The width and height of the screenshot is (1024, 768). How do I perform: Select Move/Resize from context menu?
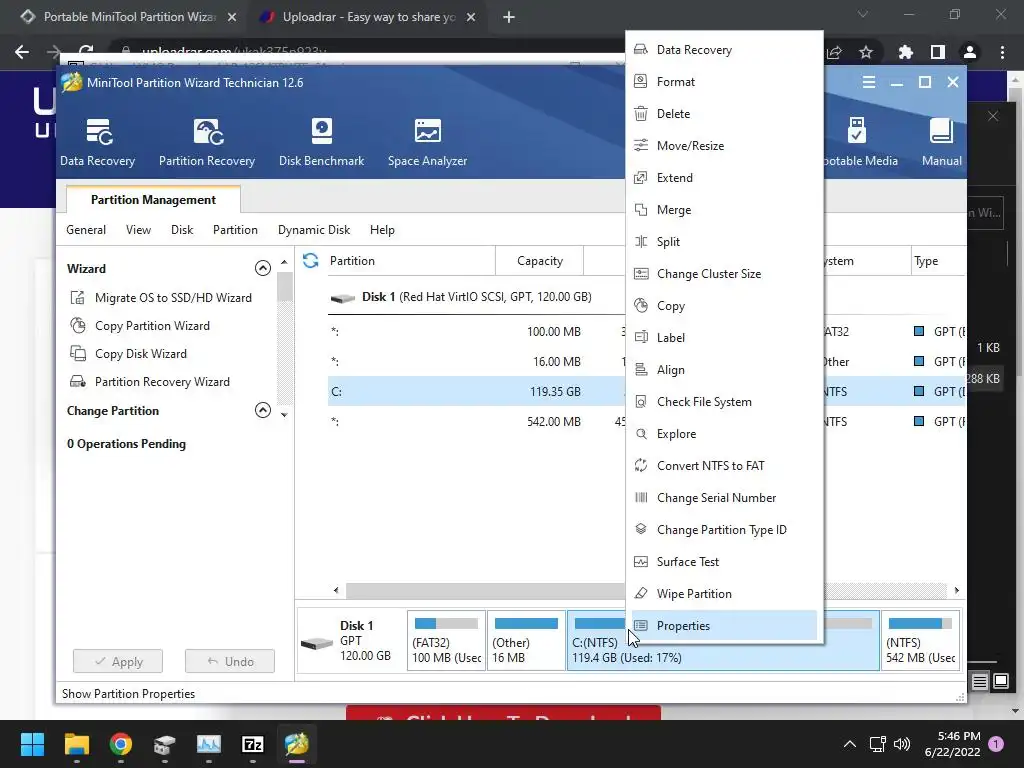tap(724, 146)
